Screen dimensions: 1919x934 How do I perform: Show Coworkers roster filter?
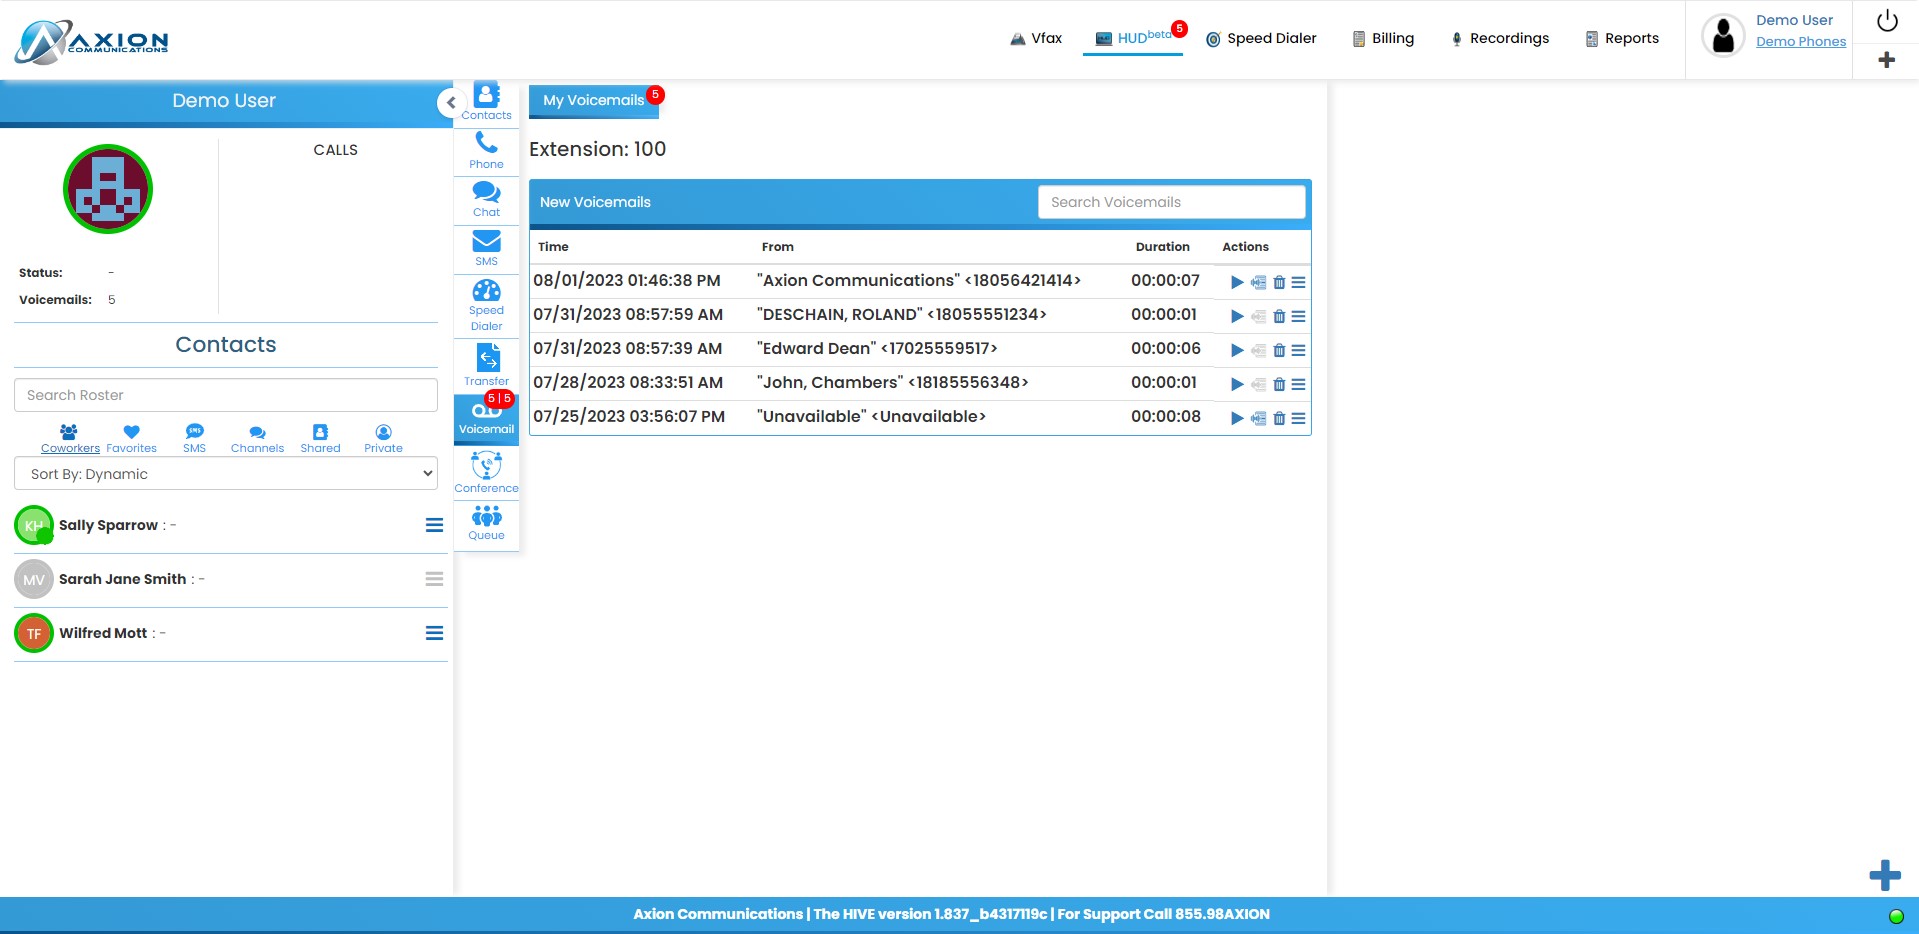(x=70, y=439)
